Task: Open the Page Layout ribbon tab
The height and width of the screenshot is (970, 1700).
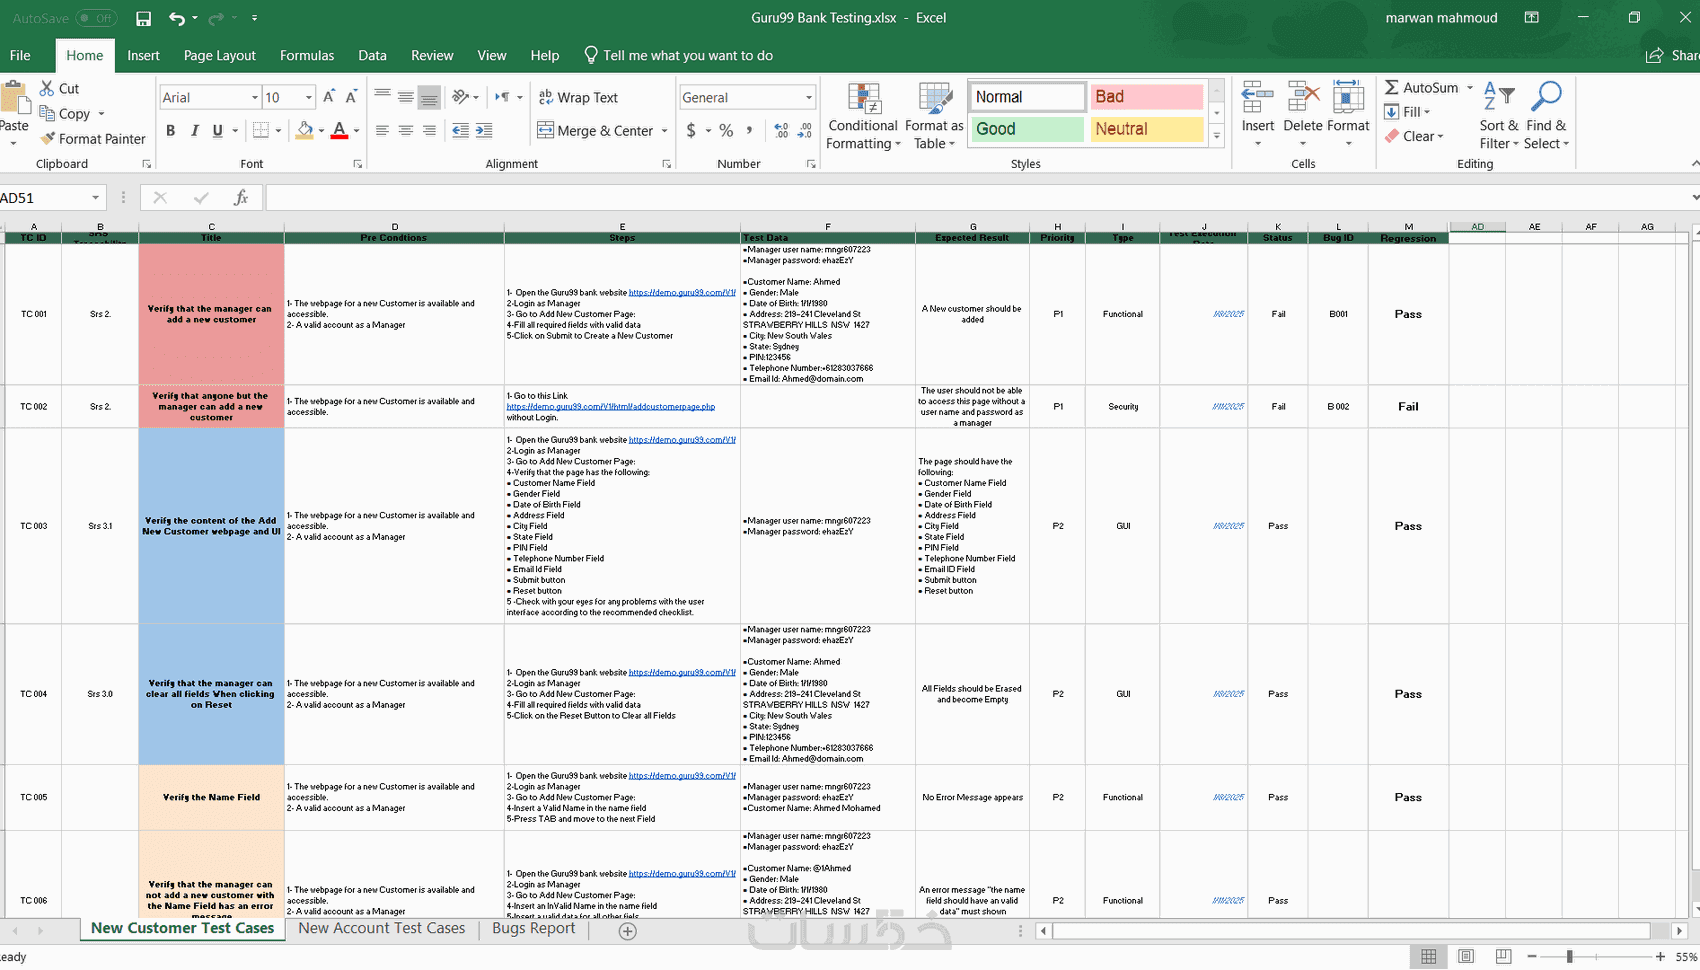Action: tap(220, 56)
